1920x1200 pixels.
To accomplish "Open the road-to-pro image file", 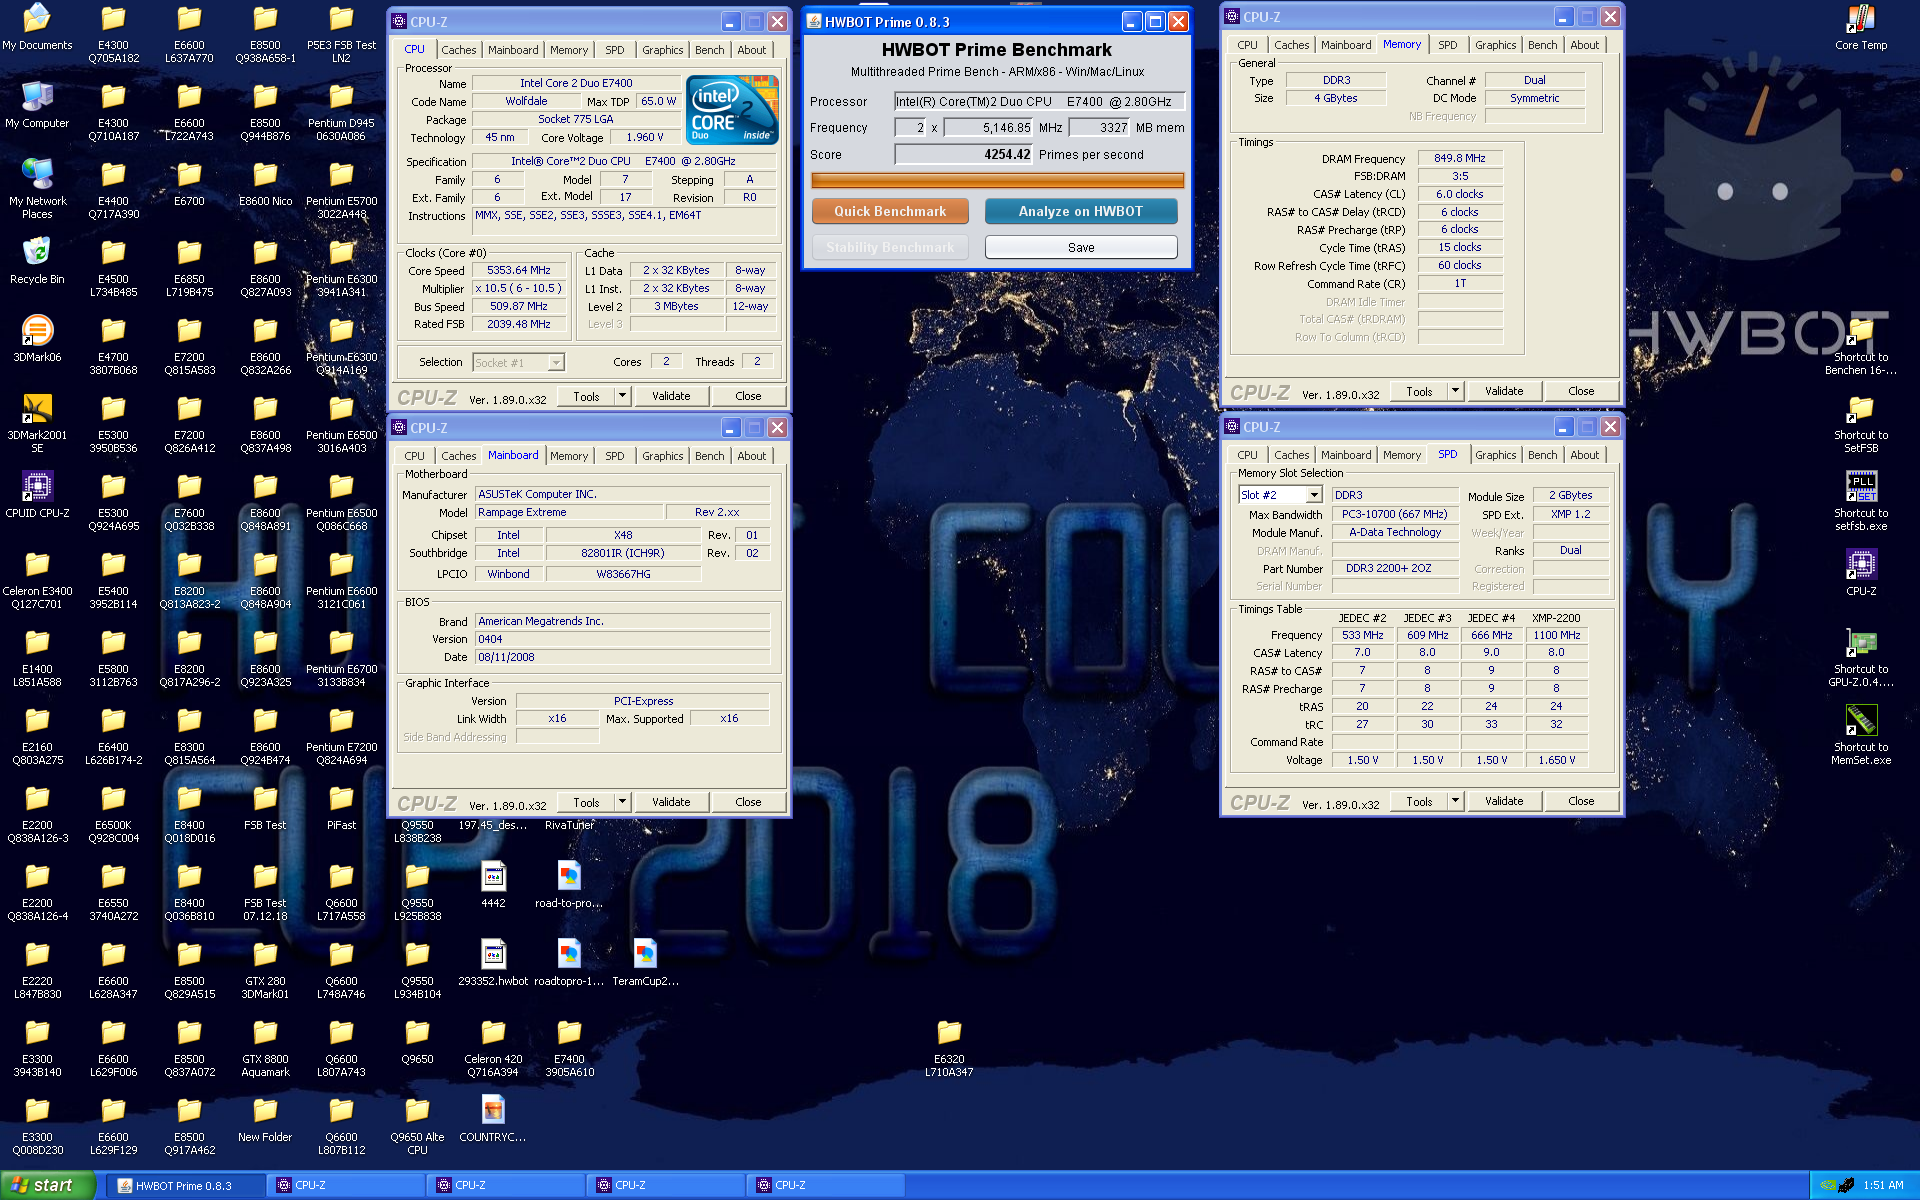I will click(569, 886).
